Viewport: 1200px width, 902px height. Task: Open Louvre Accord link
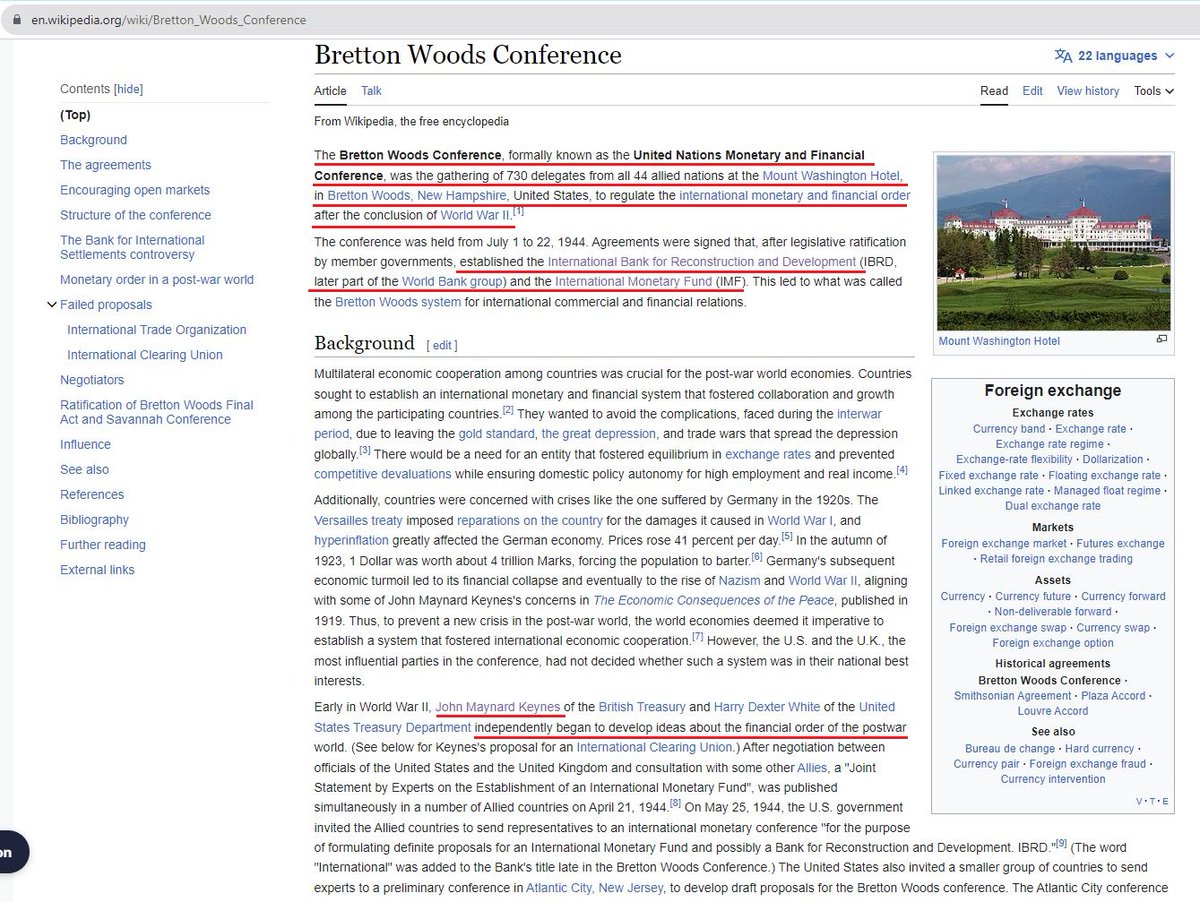click(x=1053, y=711)
